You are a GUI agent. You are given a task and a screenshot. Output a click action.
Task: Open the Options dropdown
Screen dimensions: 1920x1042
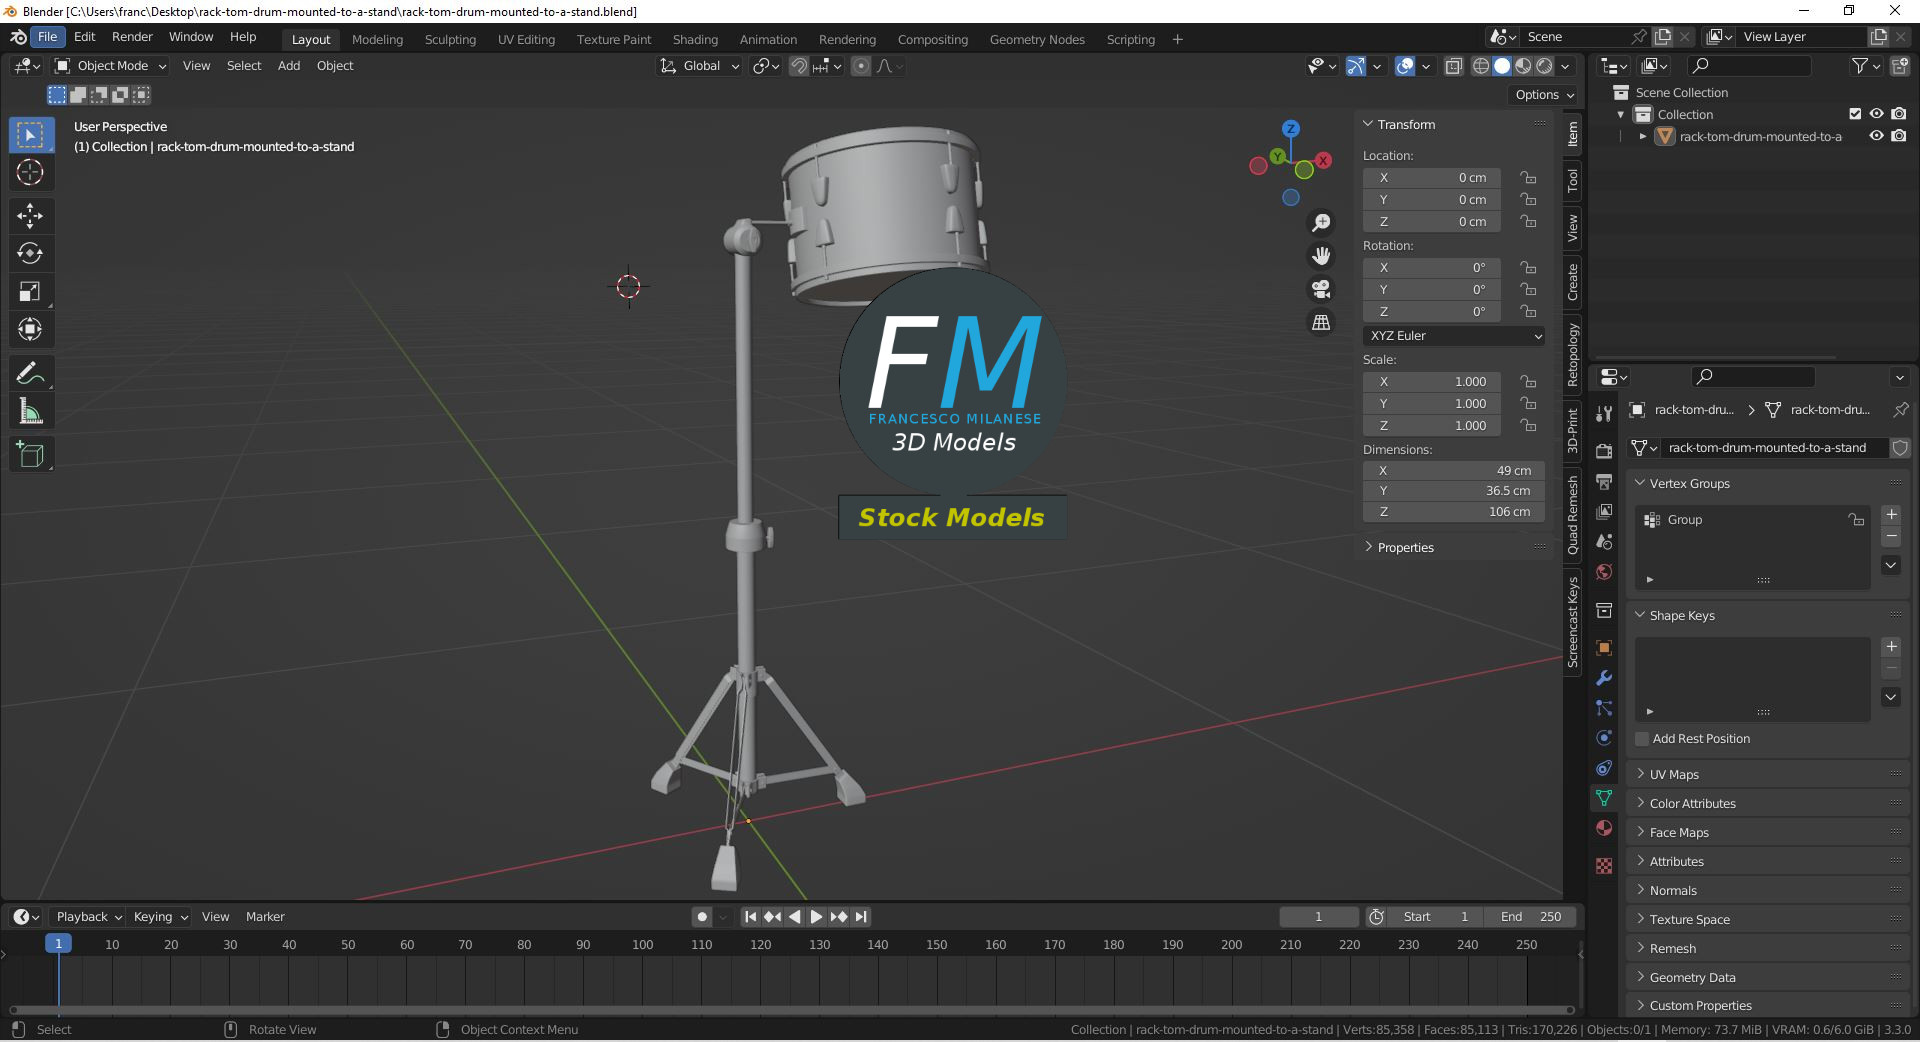click(x=1545, y=95)
